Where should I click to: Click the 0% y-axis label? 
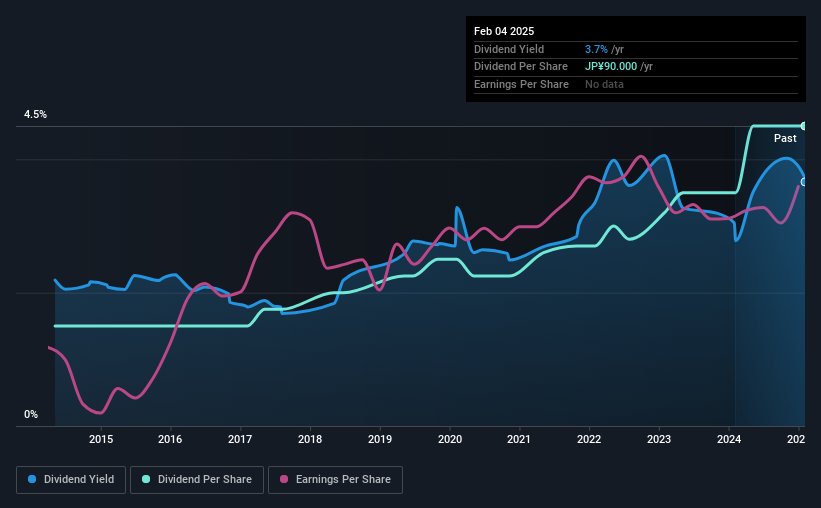(31, 414)
